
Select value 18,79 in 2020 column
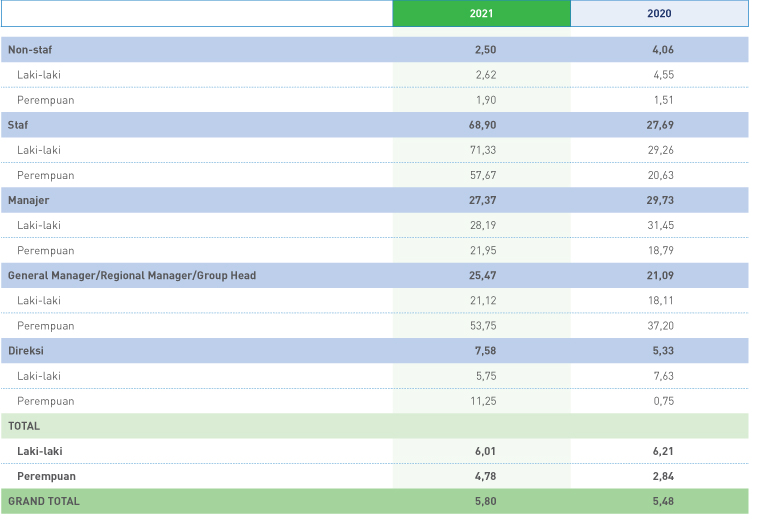tap(660, 250)
